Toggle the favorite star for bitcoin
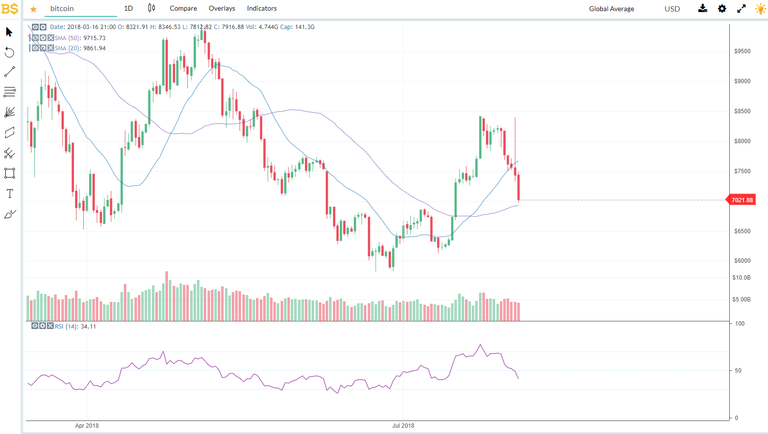This screenshot has height=434, width=768. tap(33, 9)
